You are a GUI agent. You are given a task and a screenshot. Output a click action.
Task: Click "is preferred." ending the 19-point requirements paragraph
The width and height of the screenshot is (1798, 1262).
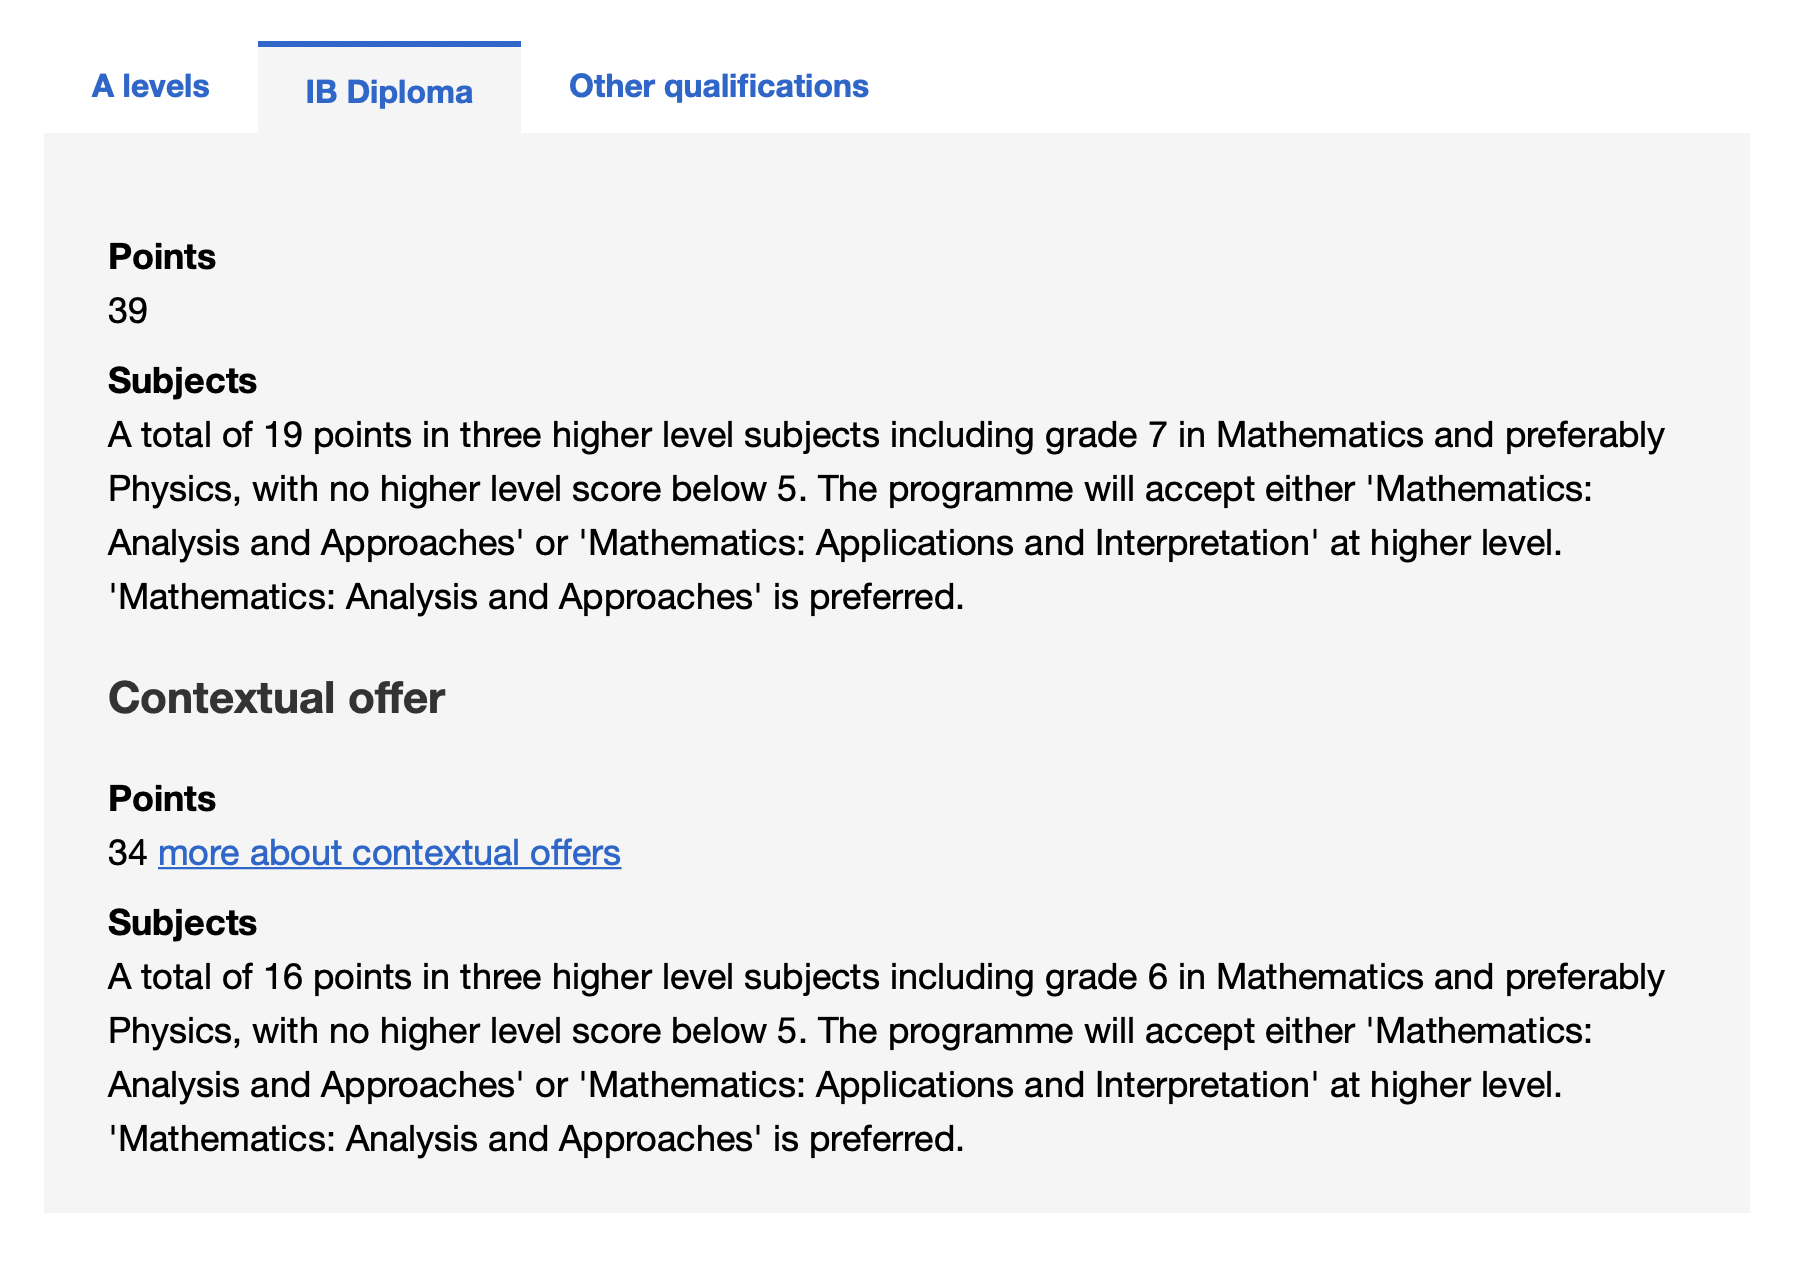coord(868,597)
